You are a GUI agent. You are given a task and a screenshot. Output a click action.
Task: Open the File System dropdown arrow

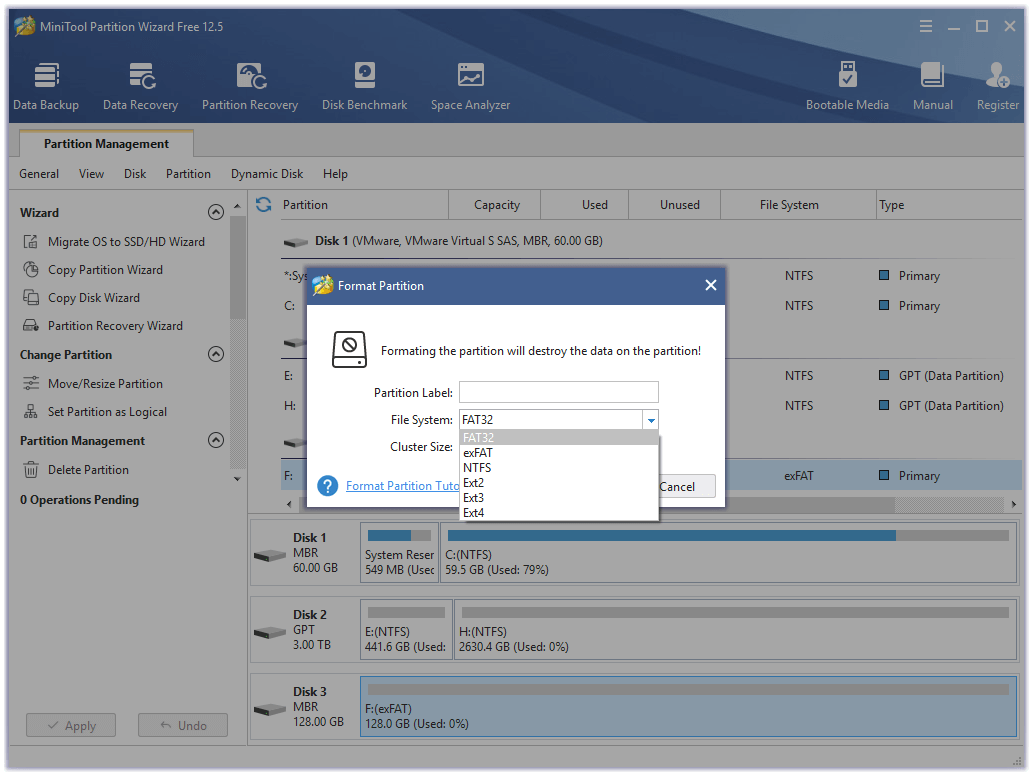coord(650,420)
